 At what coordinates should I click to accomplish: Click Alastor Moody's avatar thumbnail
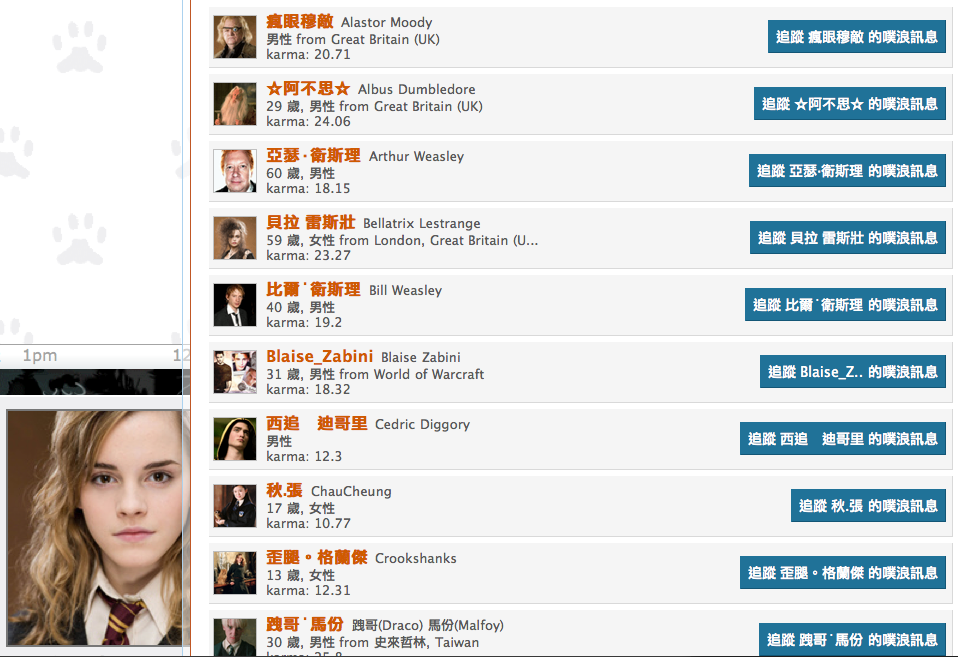pos(235,37)
